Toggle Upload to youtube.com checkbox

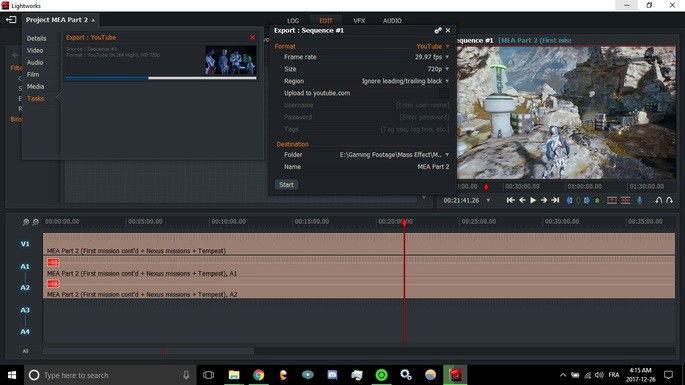click(444, 93)
